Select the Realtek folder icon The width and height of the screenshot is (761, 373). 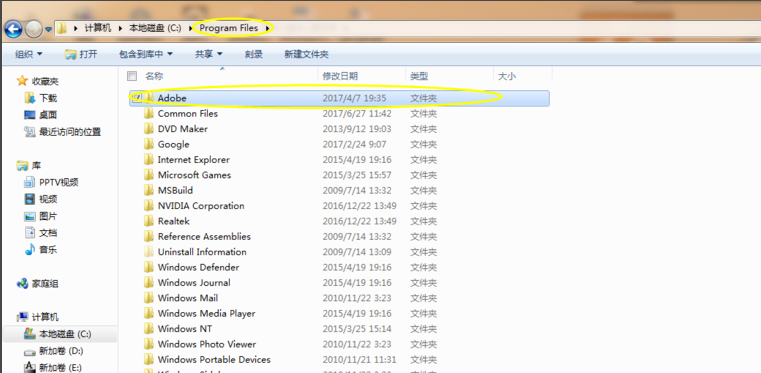(149, 221)
